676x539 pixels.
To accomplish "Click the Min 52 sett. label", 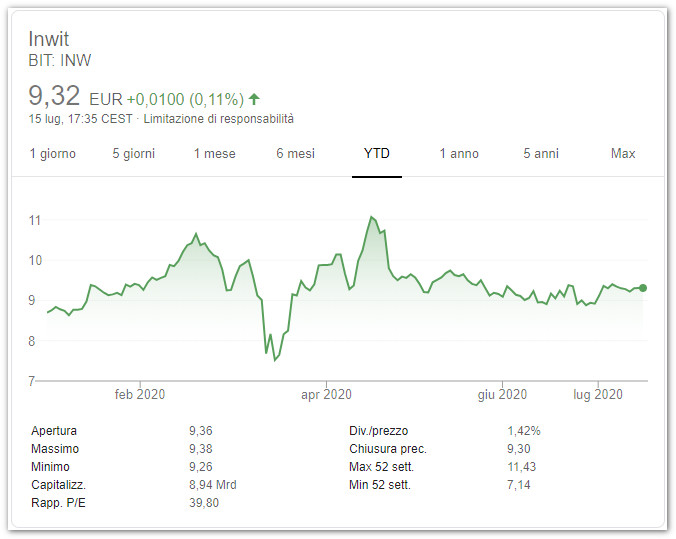I will click(380, 485).
